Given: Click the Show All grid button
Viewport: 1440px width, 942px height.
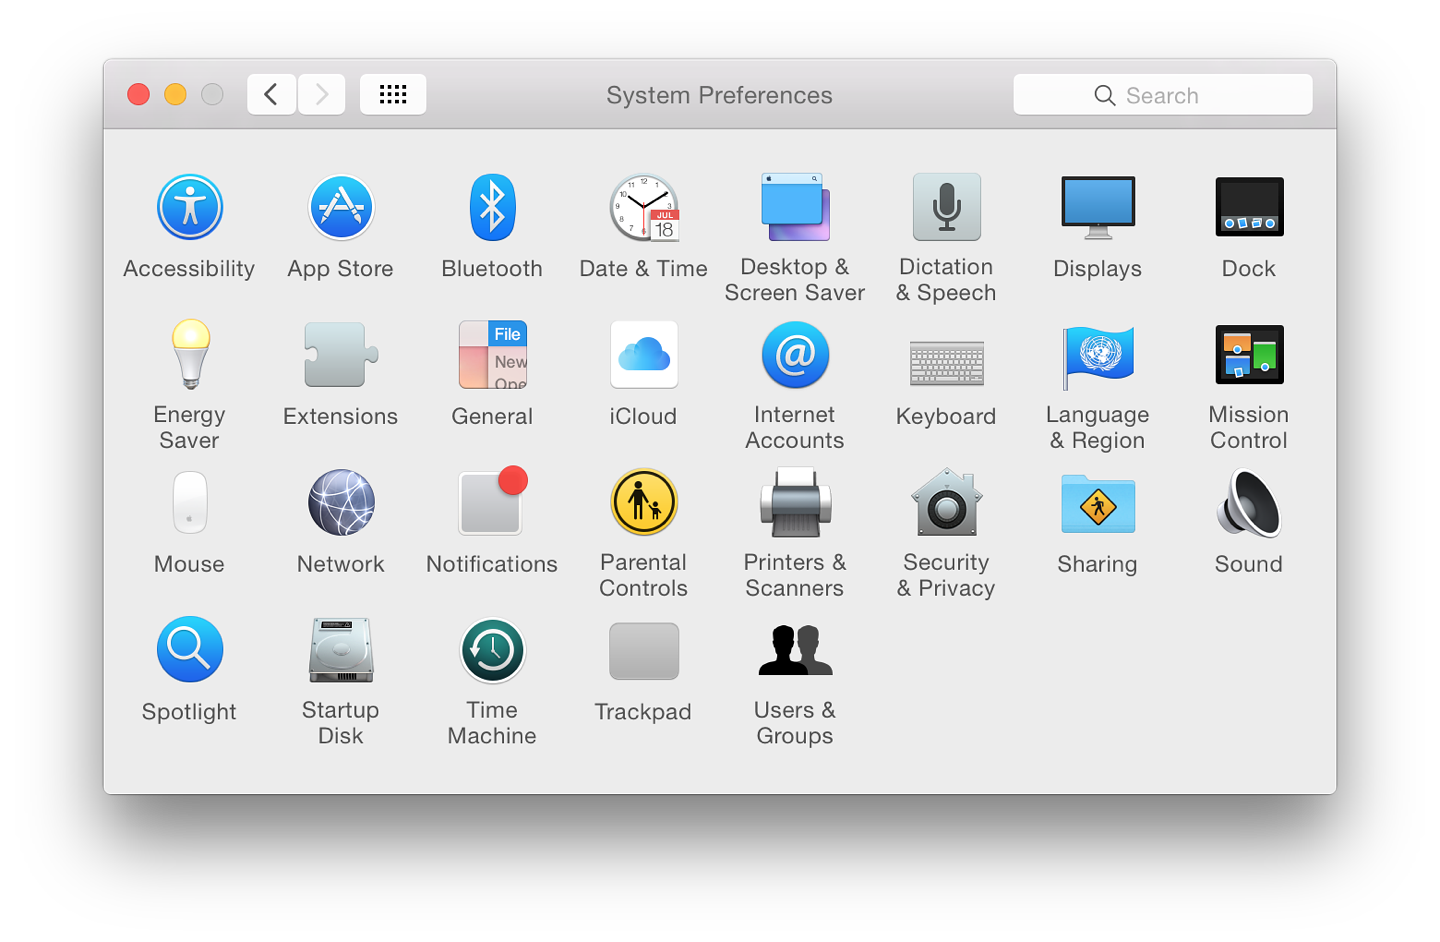Looking at the screenshot, I should 393,95.
